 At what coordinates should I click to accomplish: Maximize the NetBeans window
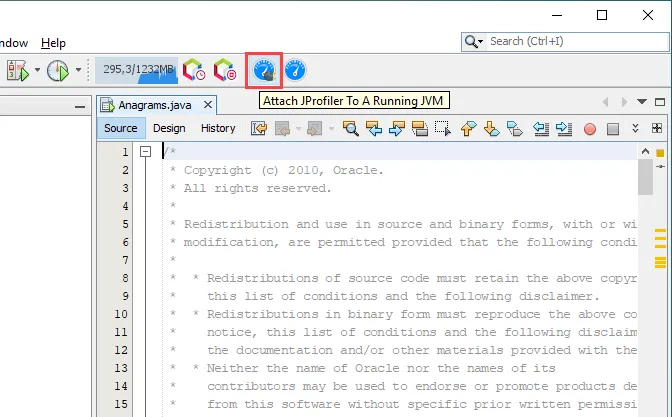(x=602, y=15)
